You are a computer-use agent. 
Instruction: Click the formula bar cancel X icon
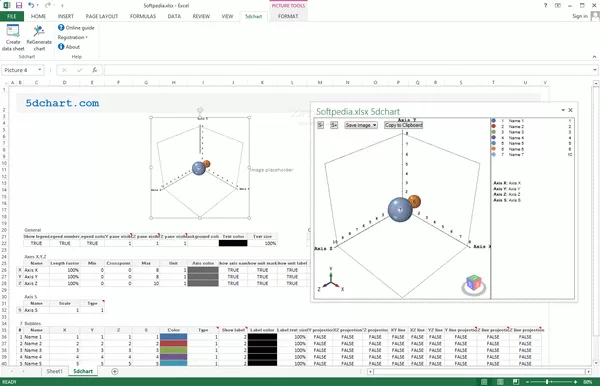[x=64, y=70]
